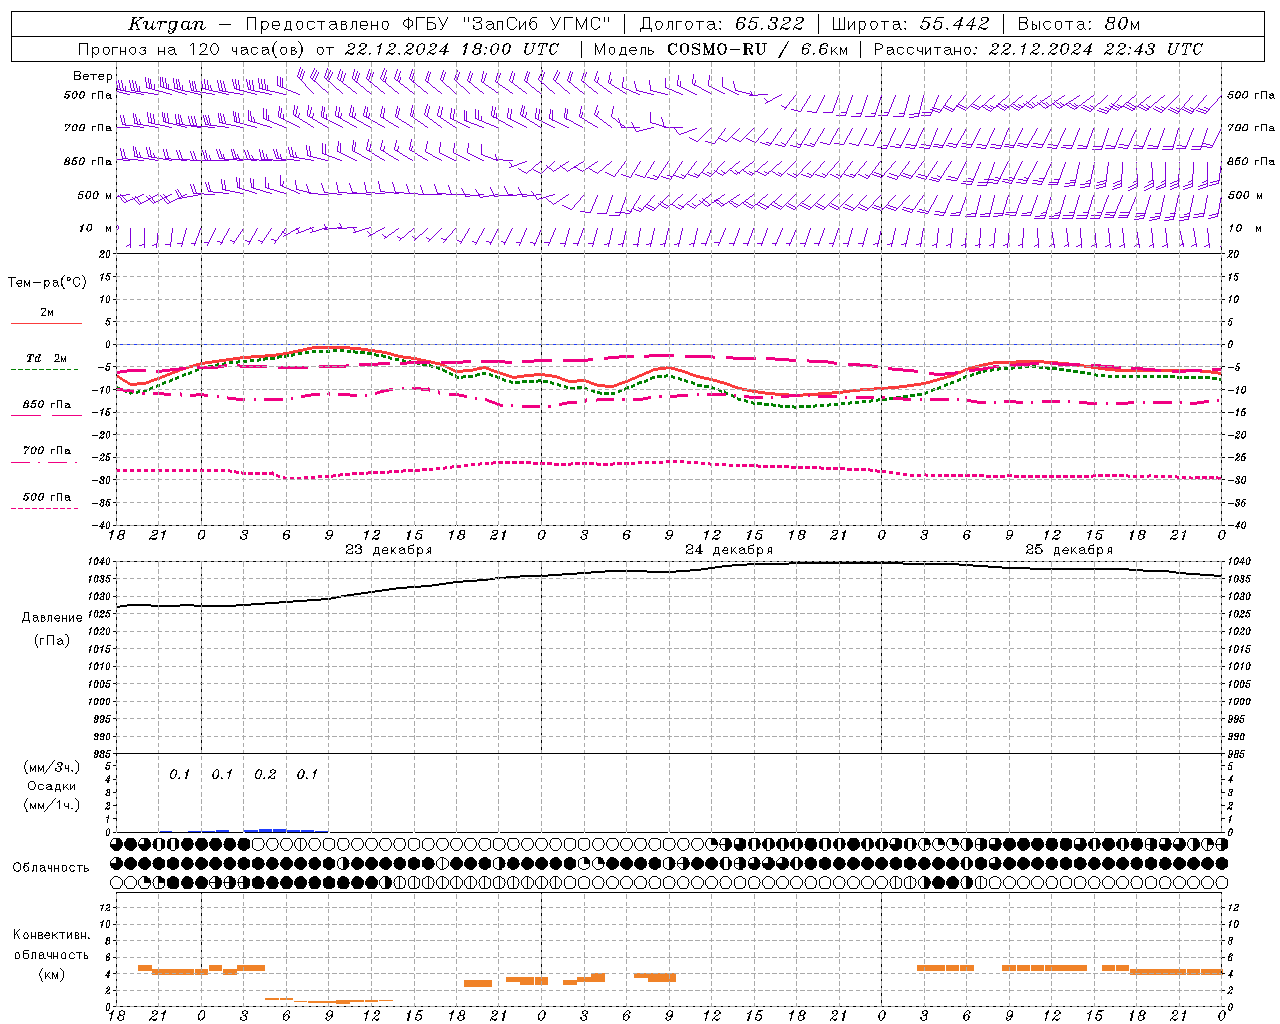The image size is (1280, 1024).
Task: Click the Широта: 55.442 value
Action: pyautogui.click(x=910, y=24)
